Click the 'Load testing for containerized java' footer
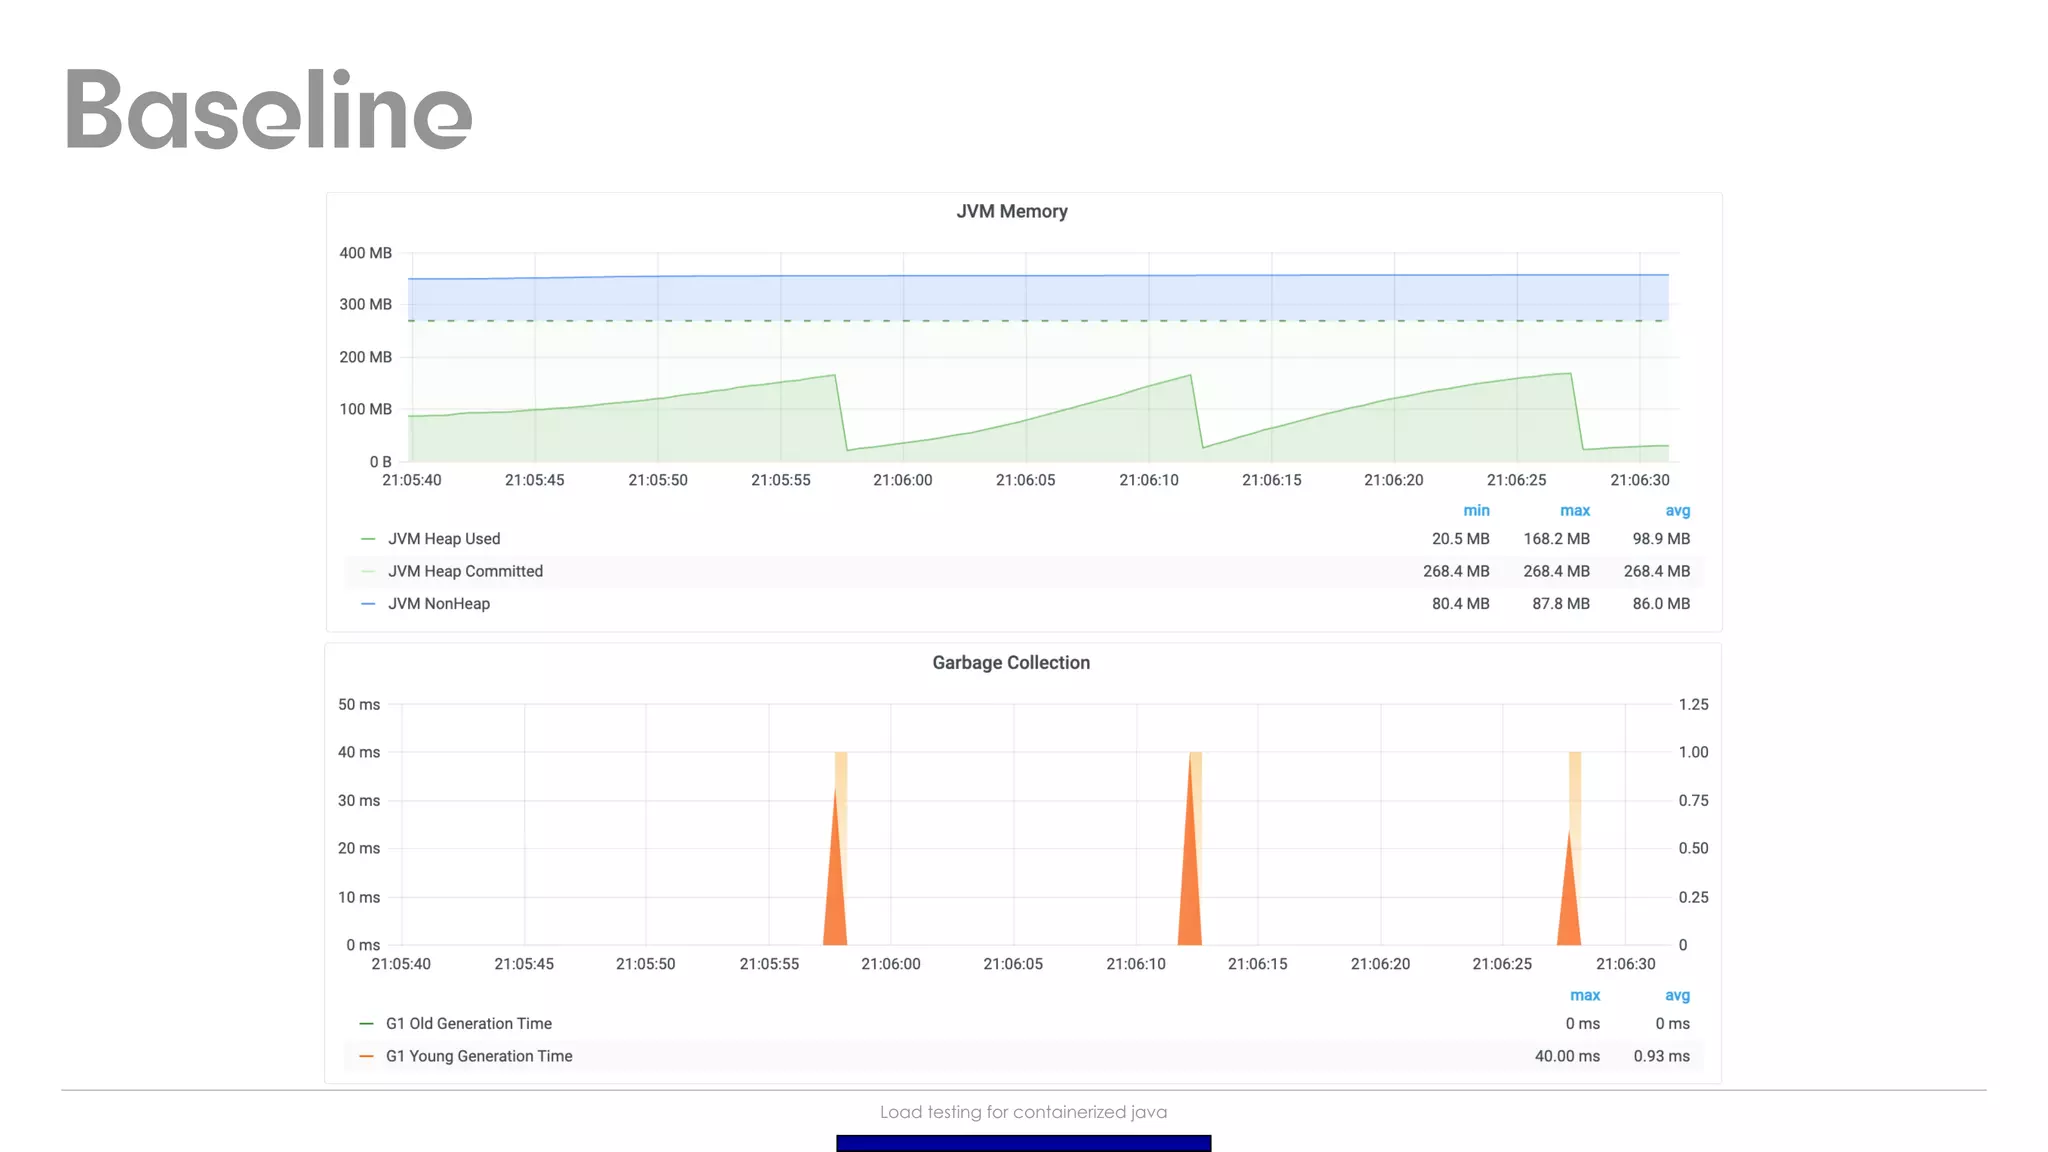This screenshot has height=1152, width=2048. tap(1023, 1112)
